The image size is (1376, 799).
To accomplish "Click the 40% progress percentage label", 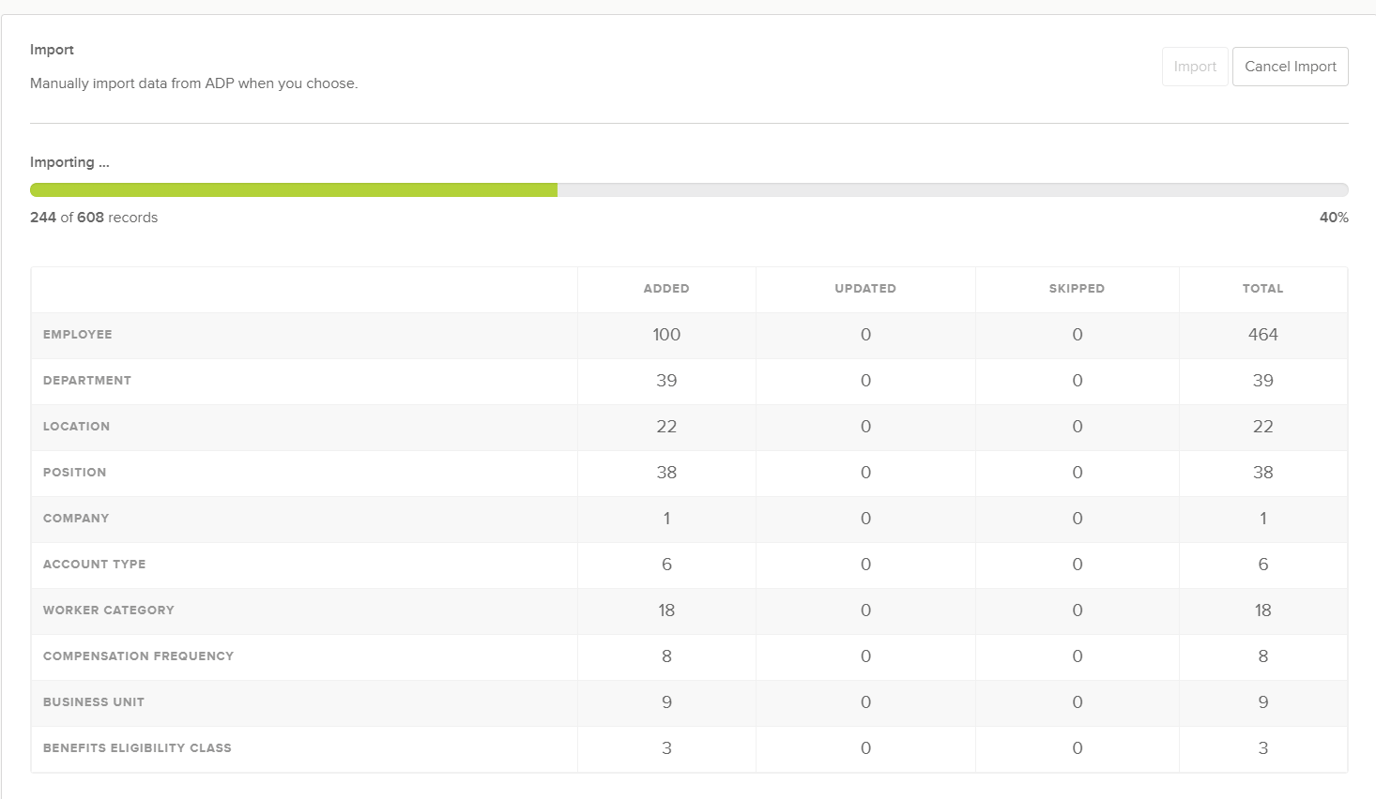I will click(x=1334, y=217).
